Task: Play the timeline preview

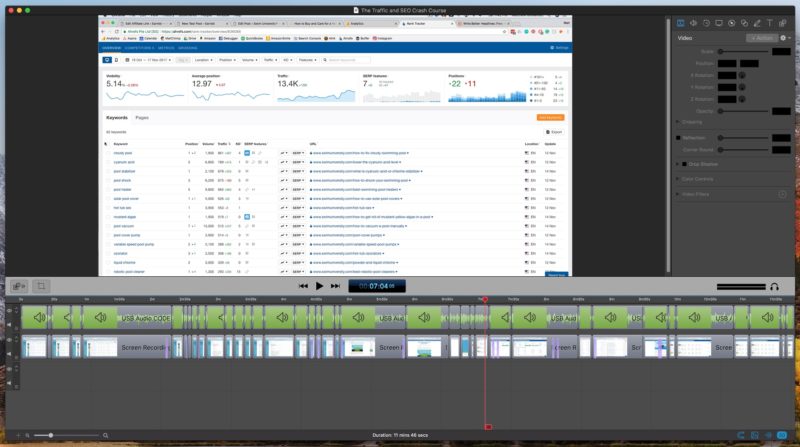Action: 319,286
